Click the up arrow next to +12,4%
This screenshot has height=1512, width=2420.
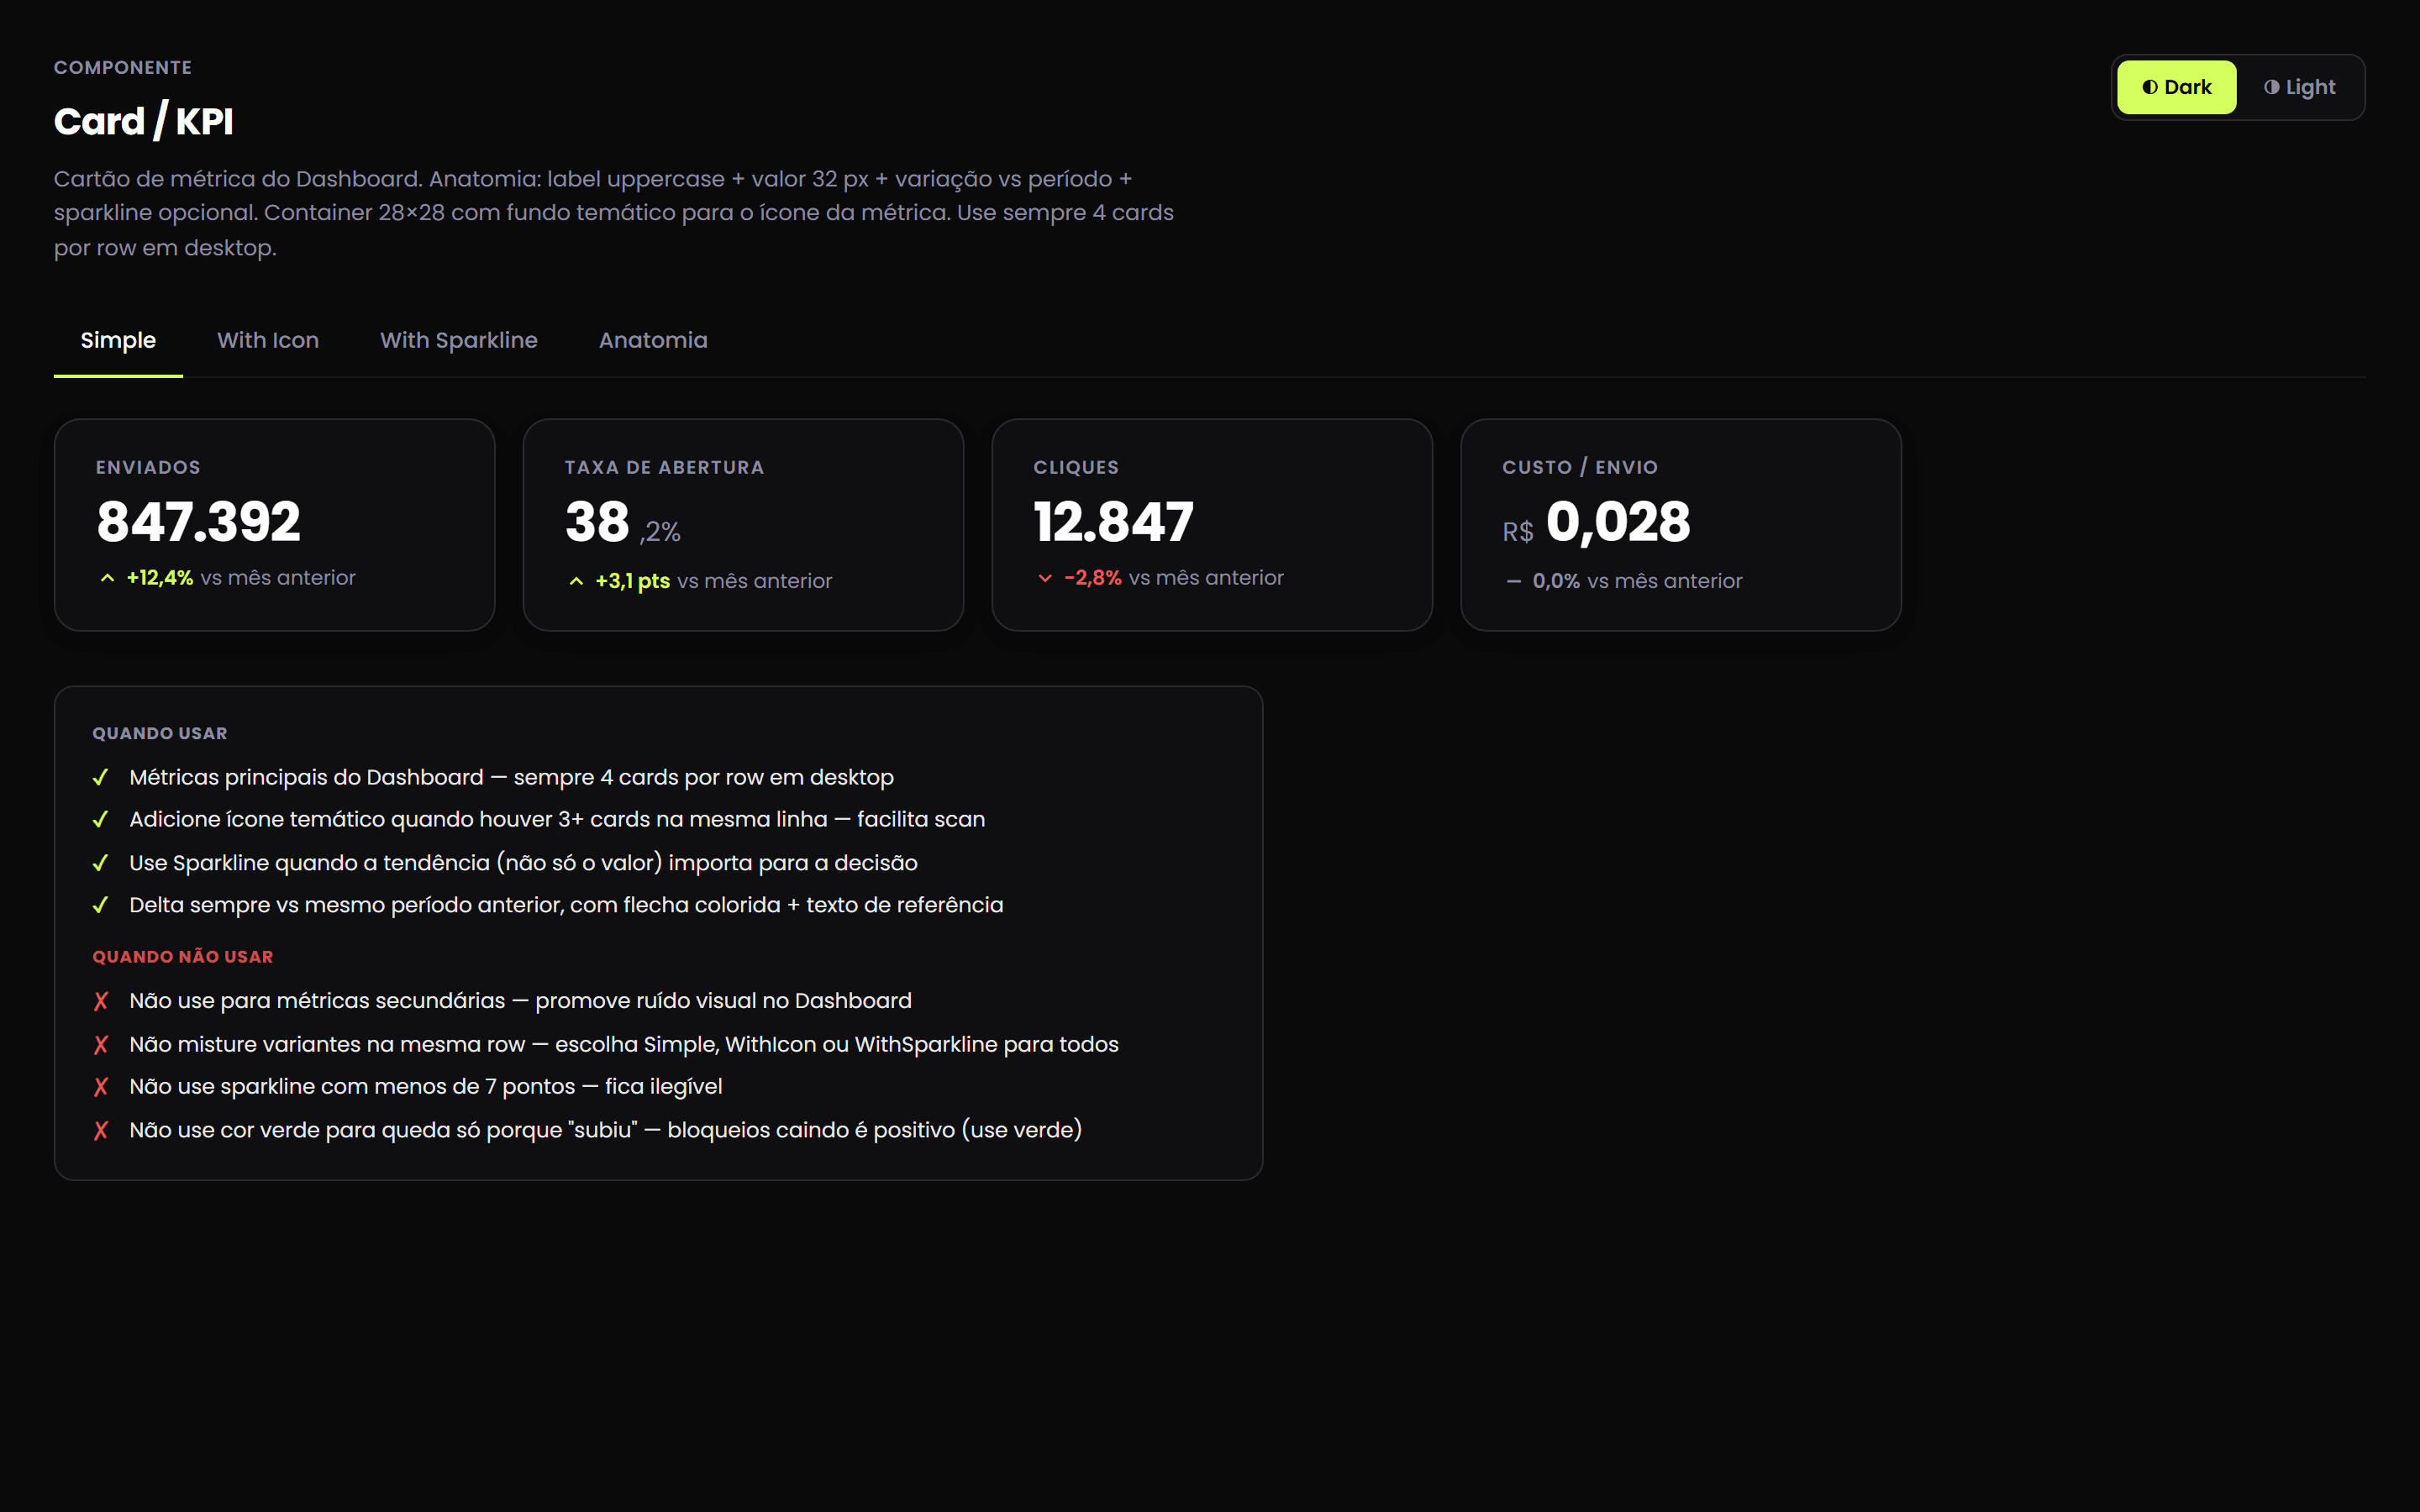[108, 578]
